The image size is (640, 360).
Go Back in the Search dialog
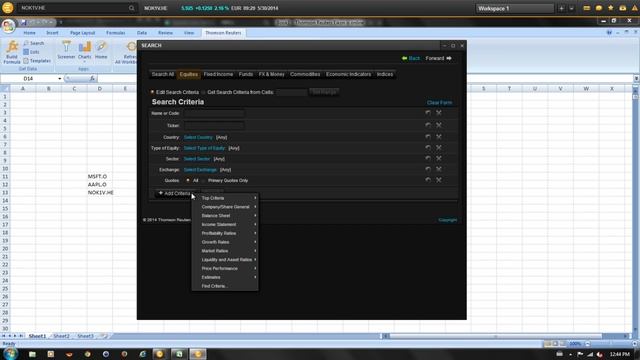tap(411, 58)
